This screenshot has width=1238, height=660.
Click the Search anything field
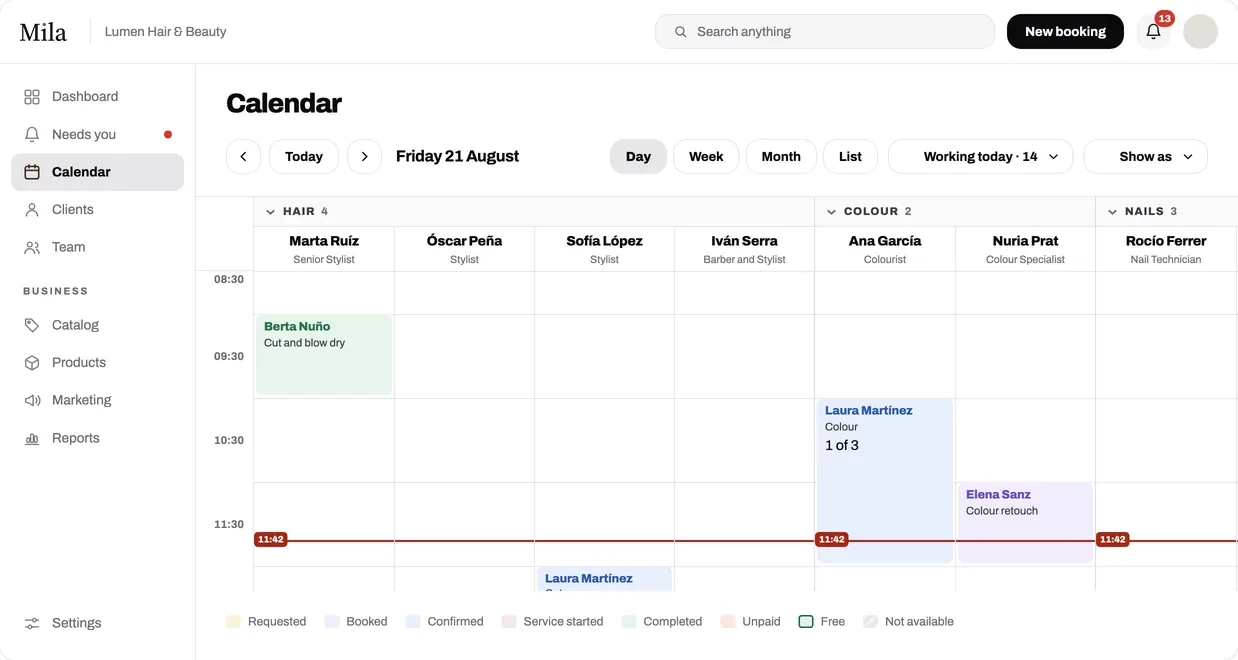pos(825,31)
